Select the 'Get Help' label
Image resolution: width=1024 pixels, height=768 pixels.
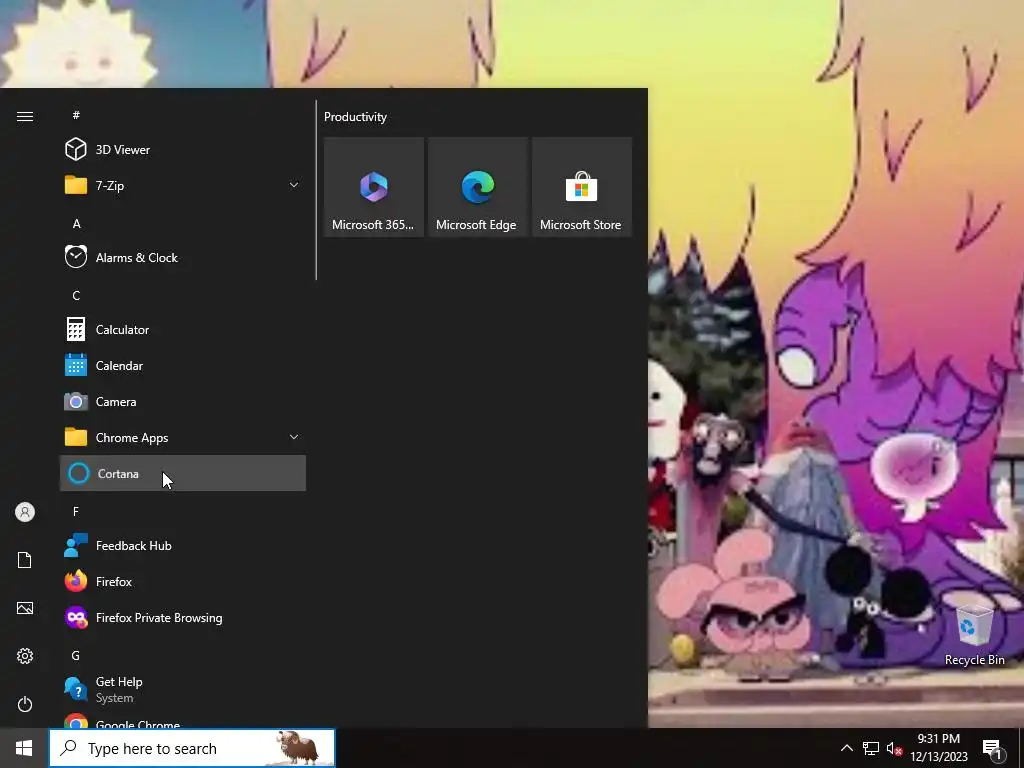tap(119, 681)
